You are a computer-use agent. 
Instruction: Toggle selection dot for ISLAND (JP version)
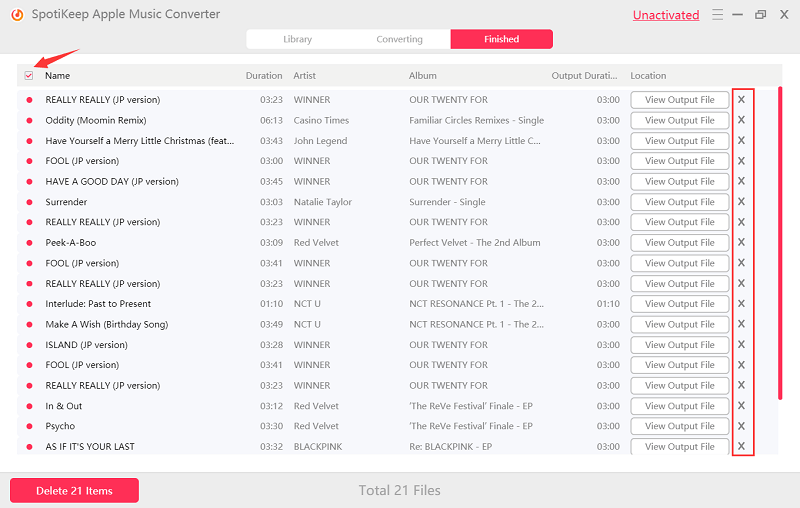[29, 345]
